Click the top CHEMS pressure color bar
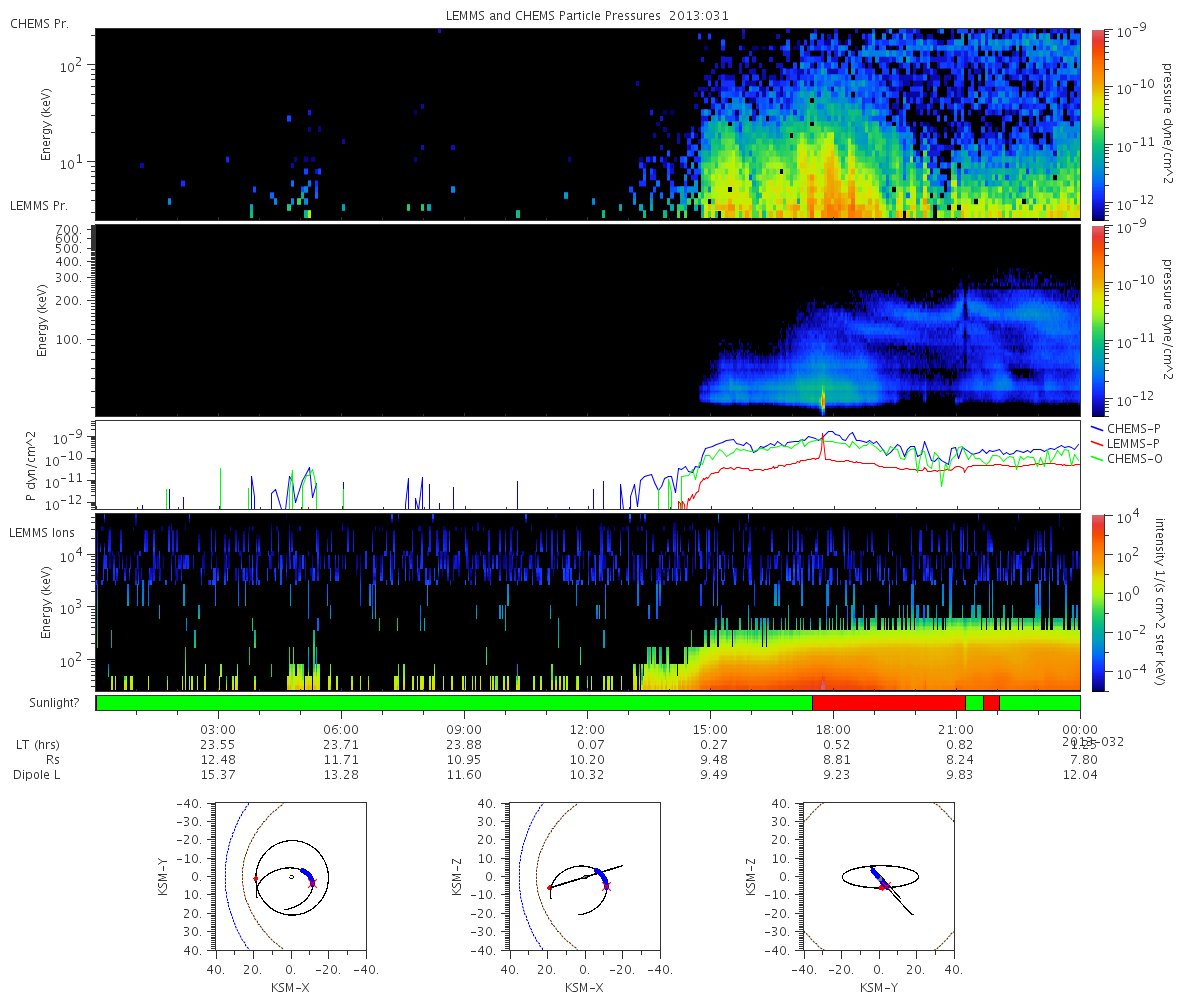The image size is (1200, 1000). click(1098, 123)
